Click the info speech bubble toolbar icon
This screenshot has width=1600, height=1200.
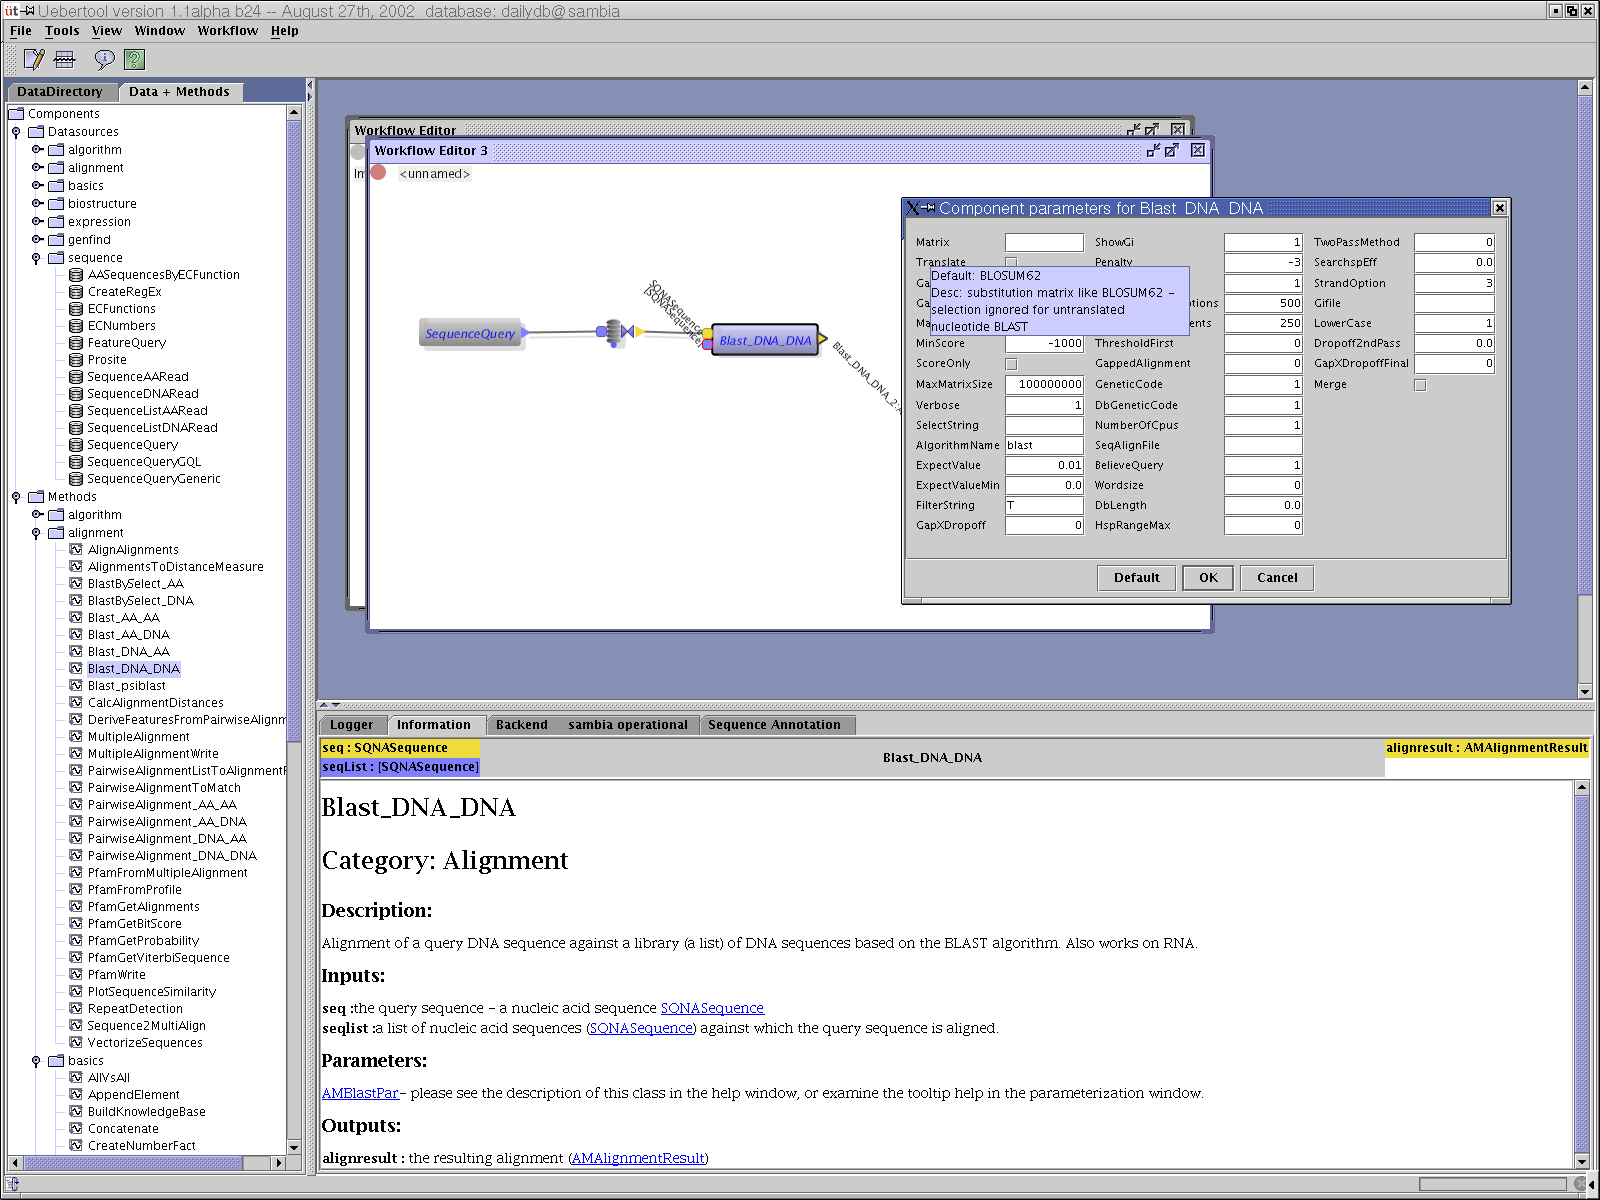[x=105, y=59]
